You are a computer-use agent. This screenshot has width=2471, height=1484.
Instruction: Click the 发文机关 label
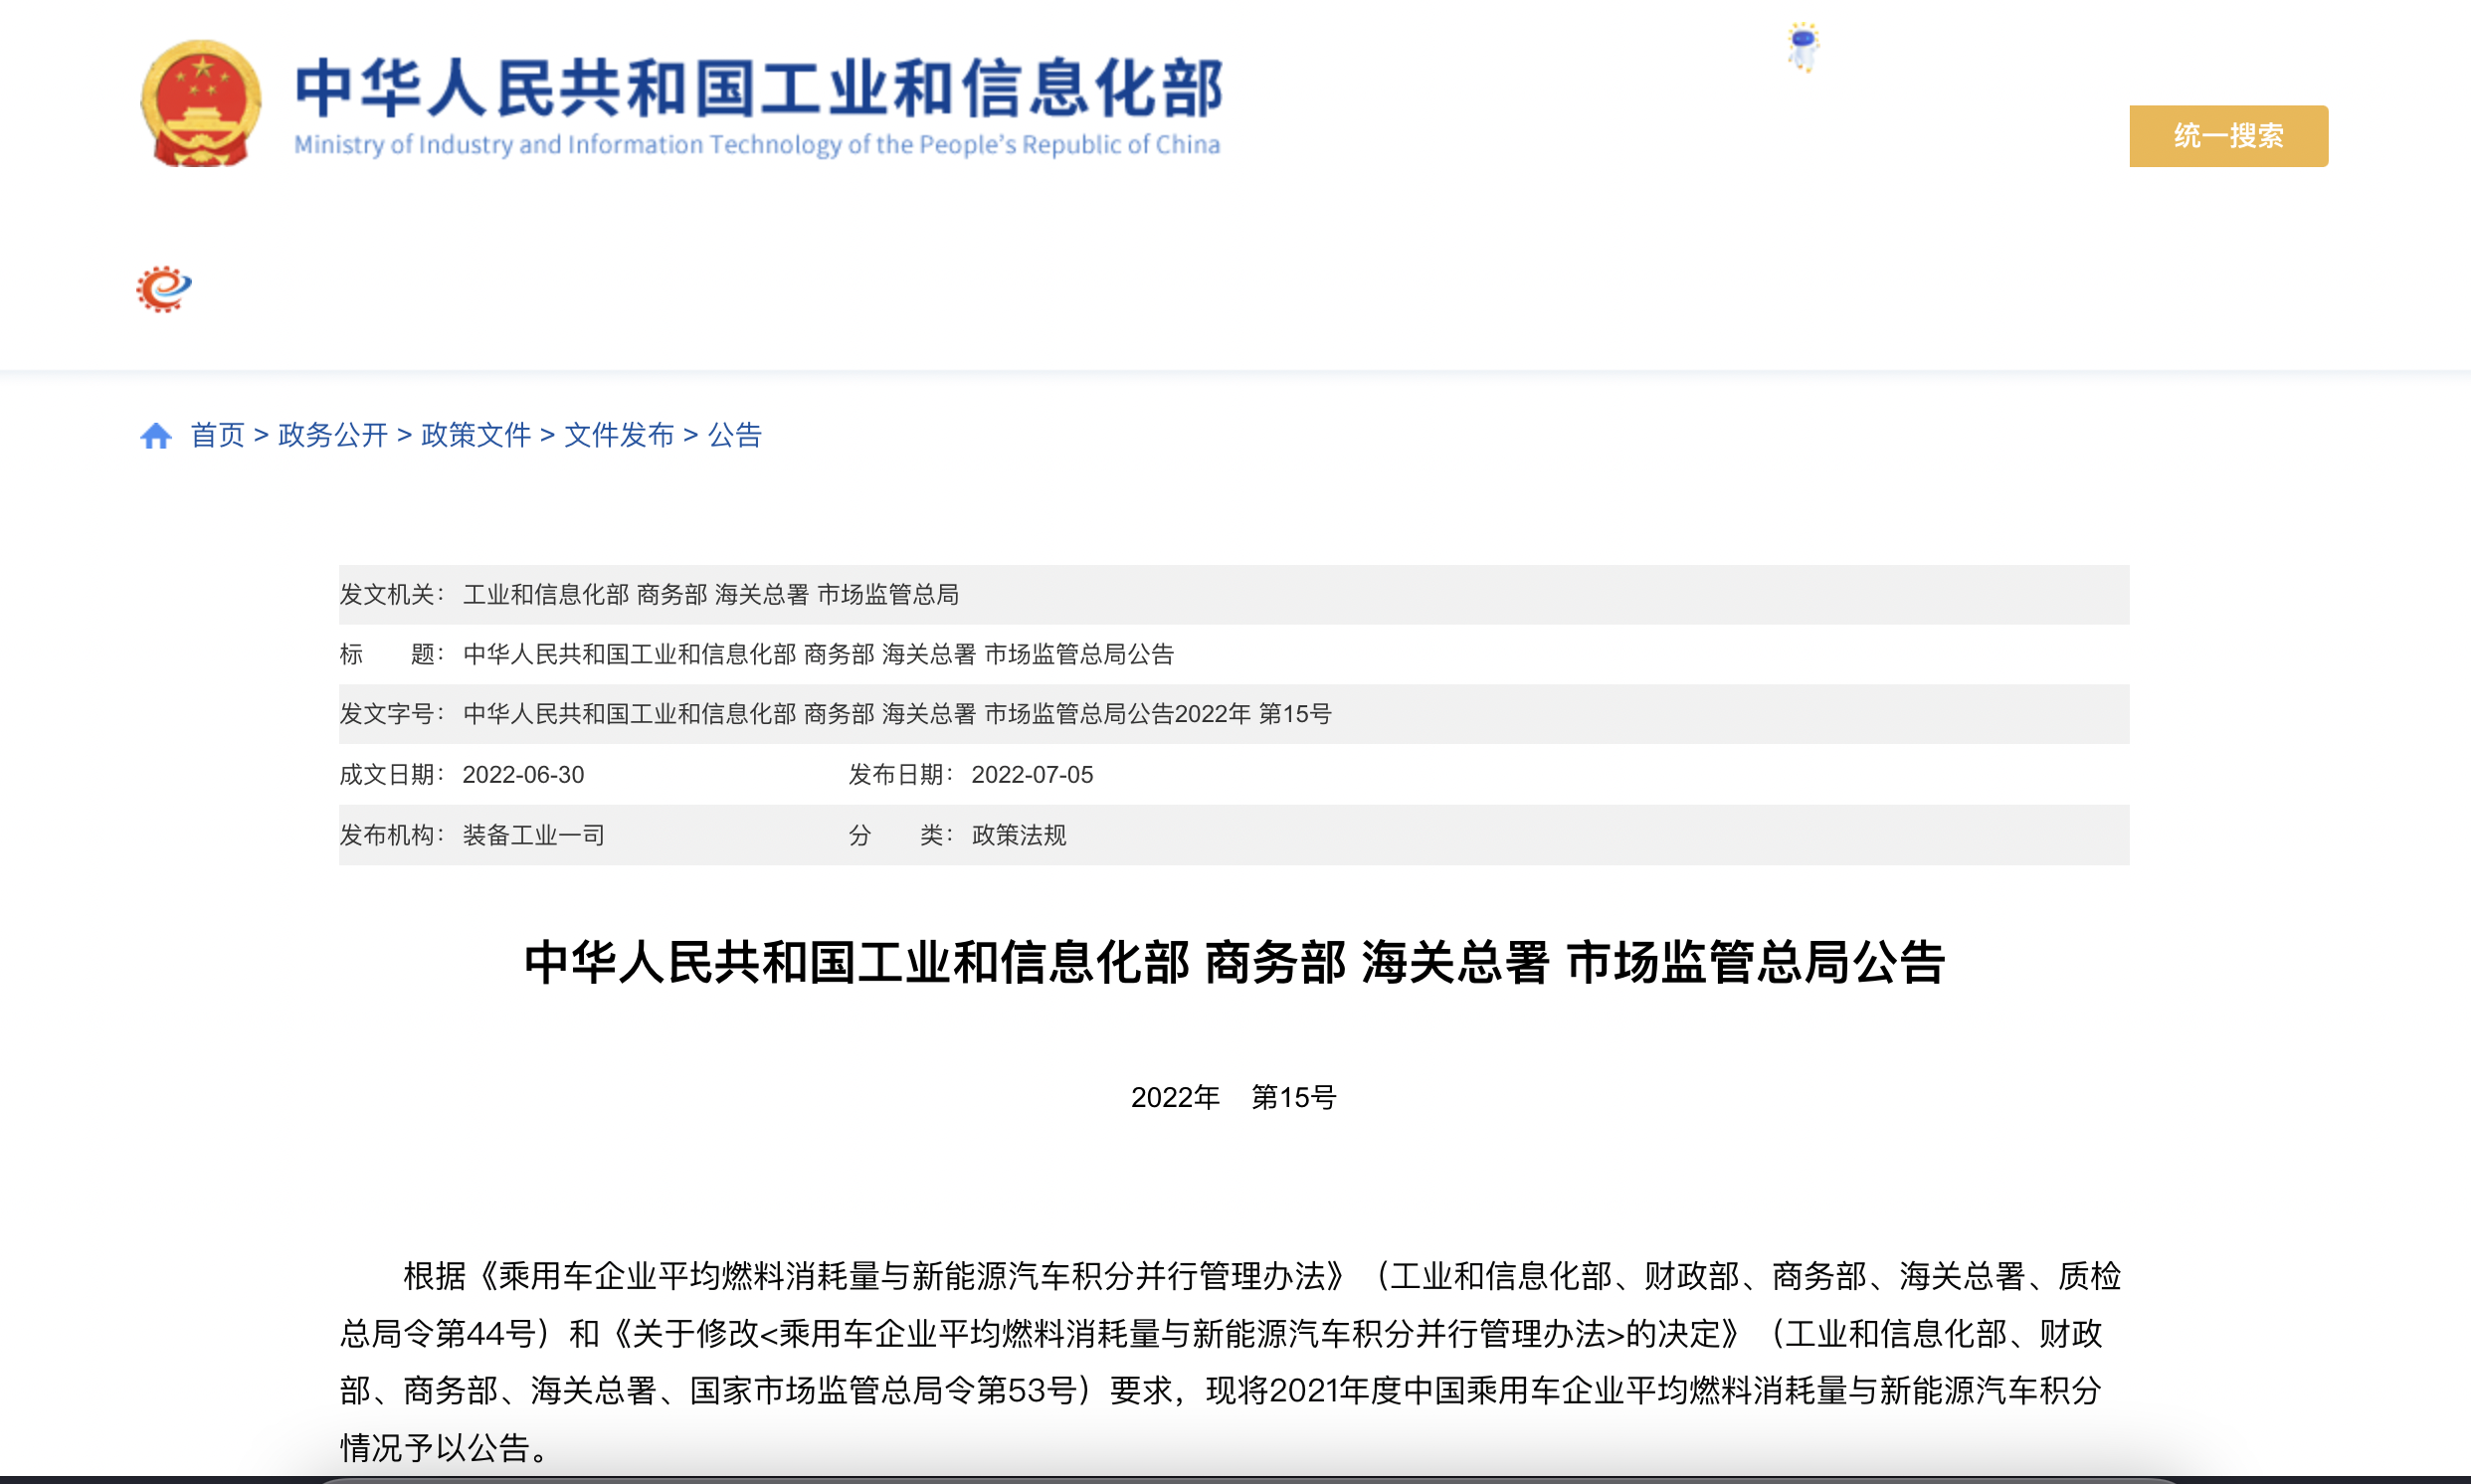[392, 595]
